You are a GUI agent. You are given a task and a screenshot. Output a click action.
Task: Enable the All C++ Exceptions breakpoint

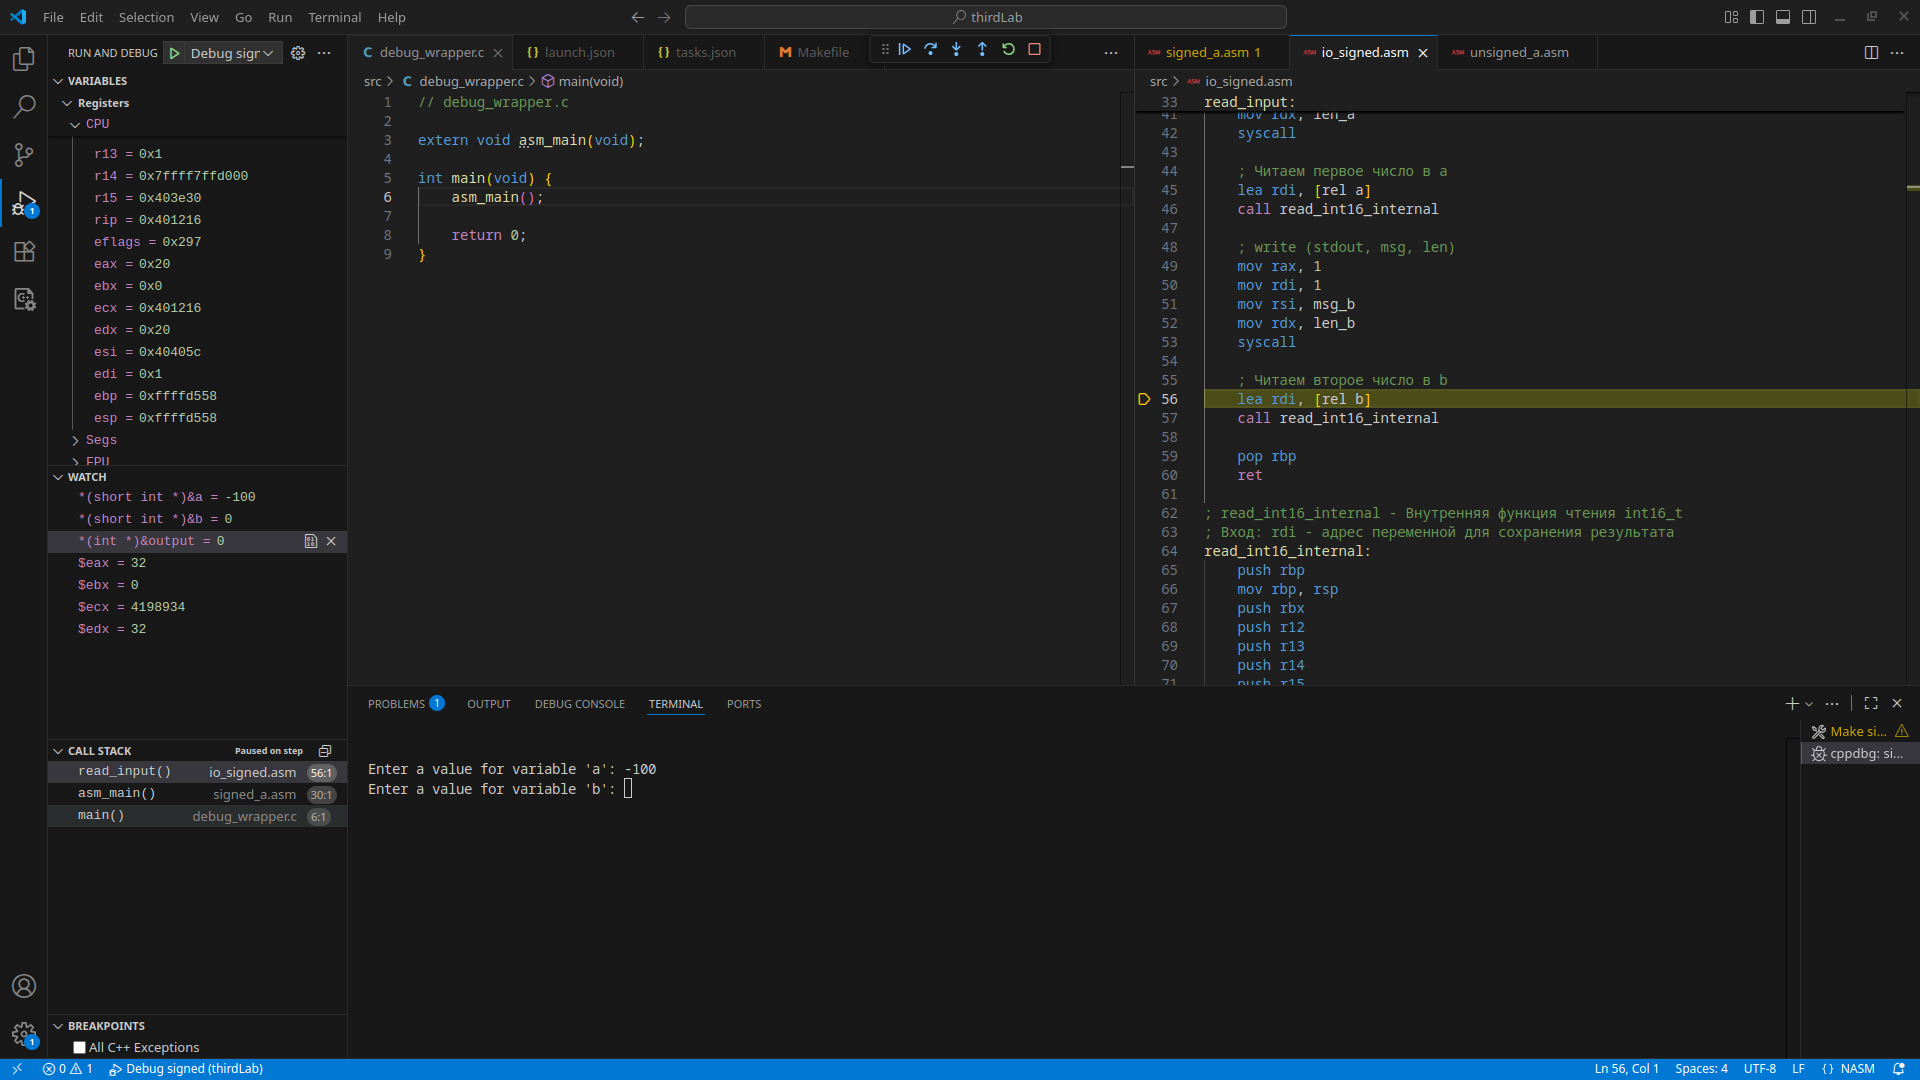click(x=79, y=1047)
